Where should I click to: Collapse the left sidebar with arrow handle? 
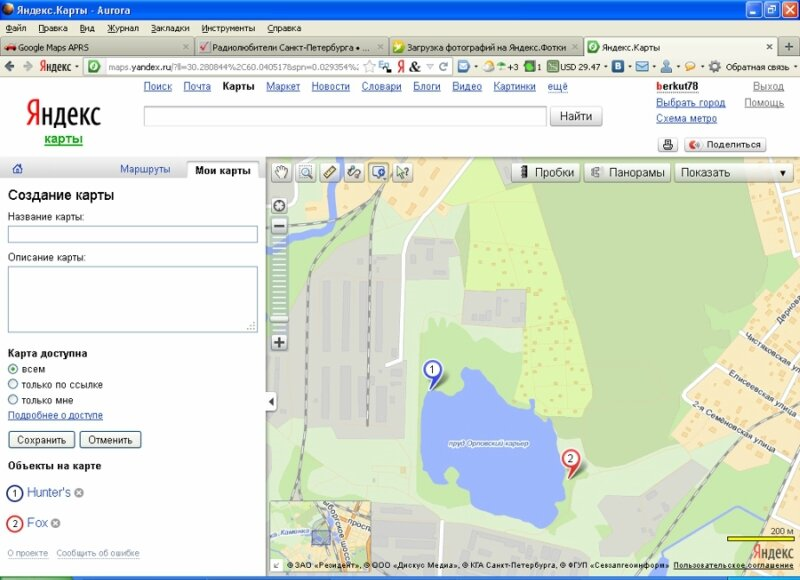[271, 401]
